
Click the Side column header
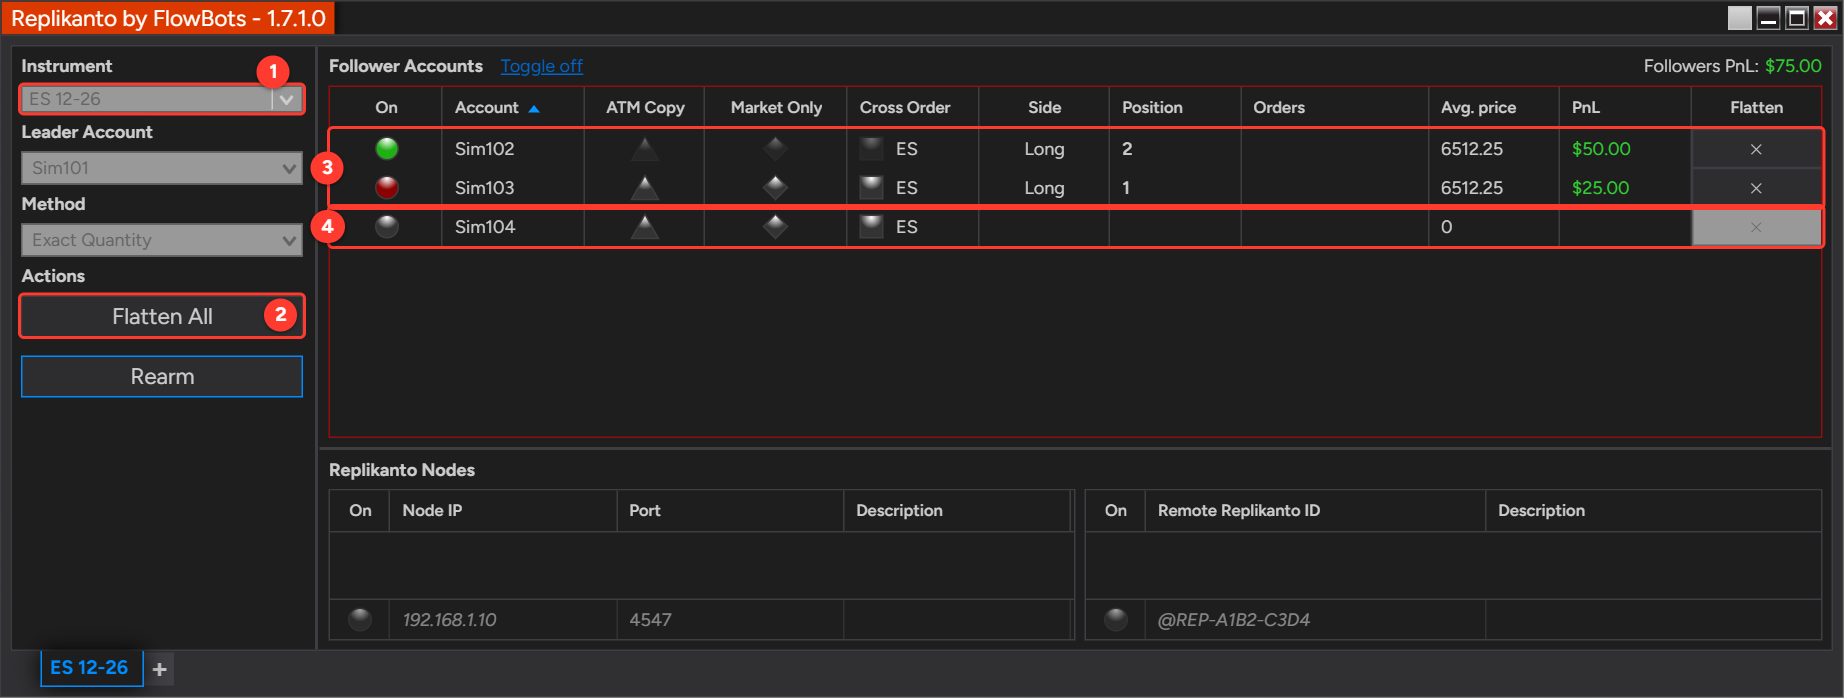[x=1044, y=107]
